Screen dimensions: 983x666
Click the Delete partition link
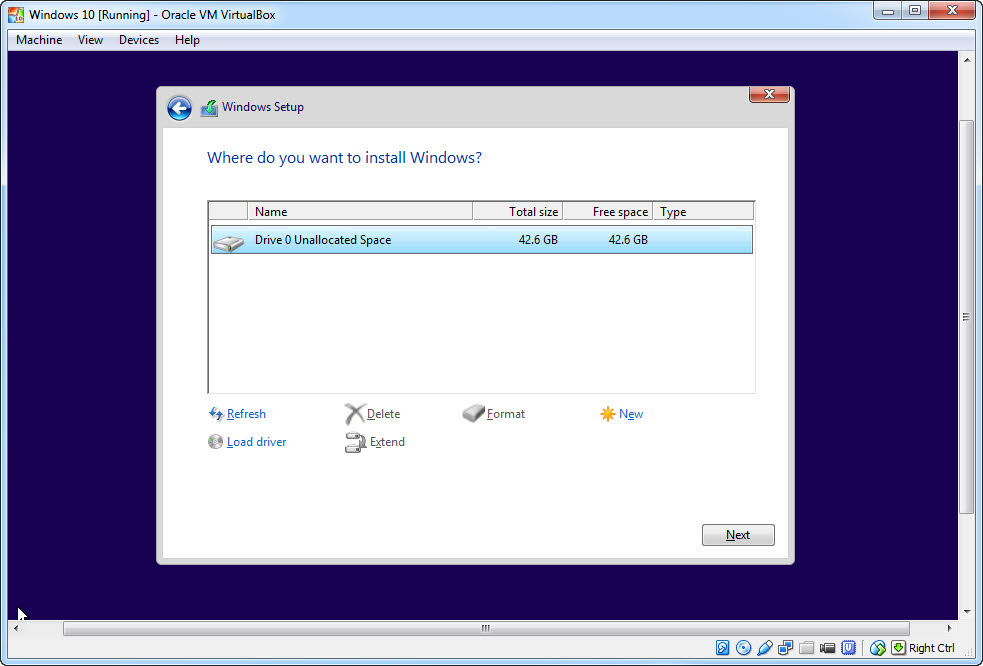click(x=383, y=414)
